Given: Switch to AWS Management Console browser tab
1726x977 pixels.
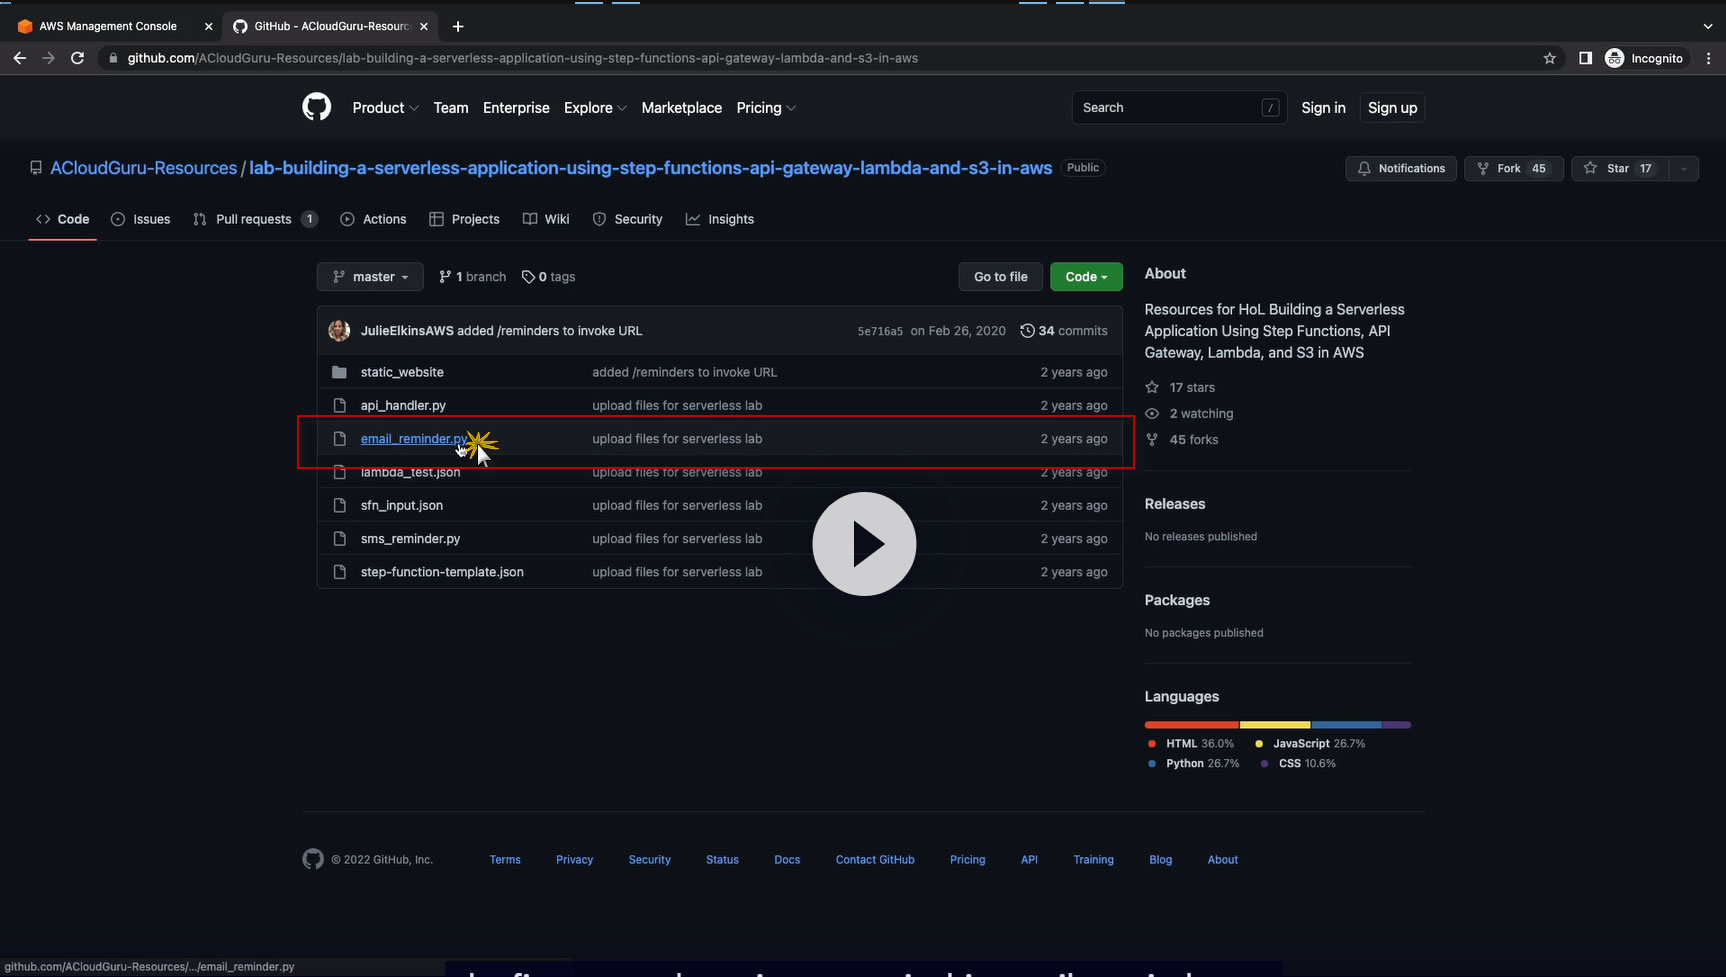Looking at the screenshot, I should [108, 26].
